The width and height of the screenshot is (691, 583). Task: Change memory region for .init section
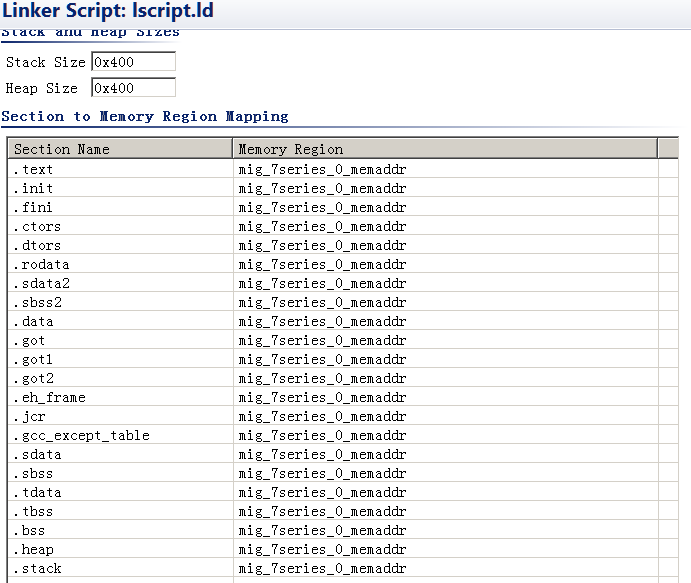coord(446,188)
